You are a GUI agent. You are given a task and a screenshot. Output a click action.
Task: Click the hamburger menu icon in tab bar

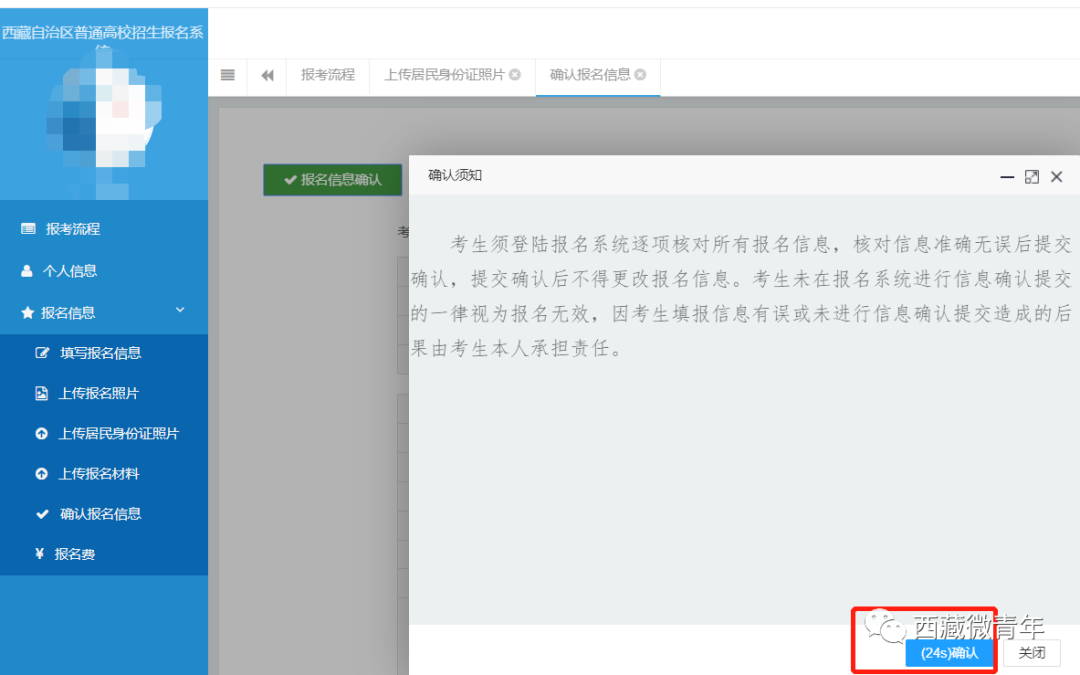click(x=228, y=75)
